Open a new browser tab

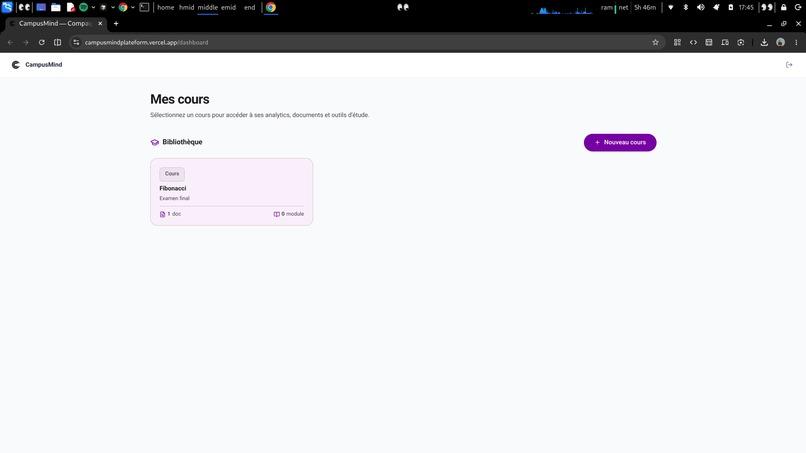[x=116, y=24]
